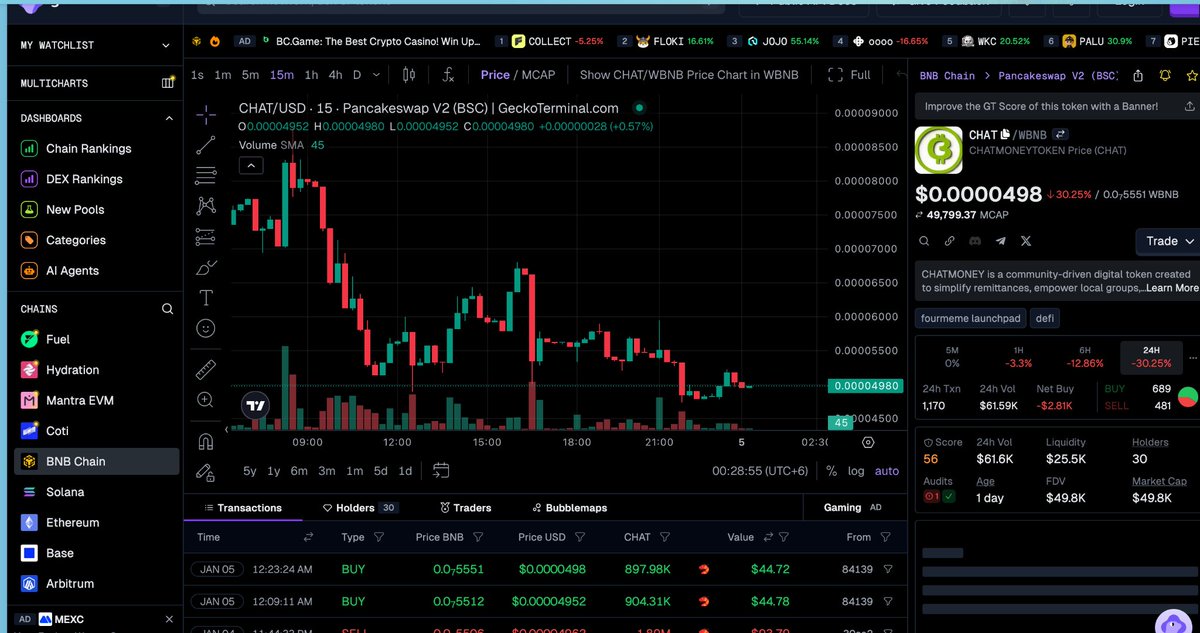The image size is (1200, 633).
Task: Switch to the Holders tab
Action: tap(360, 508)
